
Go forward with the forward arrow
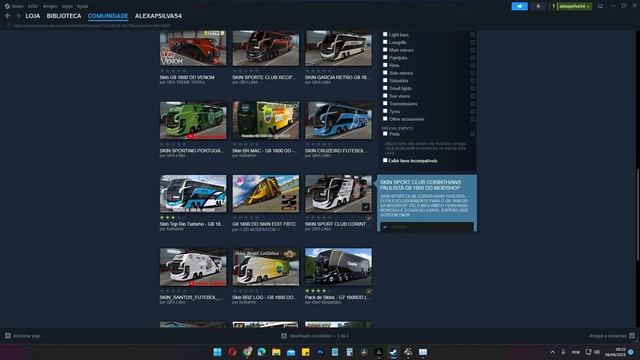click(x=18, y=16)
